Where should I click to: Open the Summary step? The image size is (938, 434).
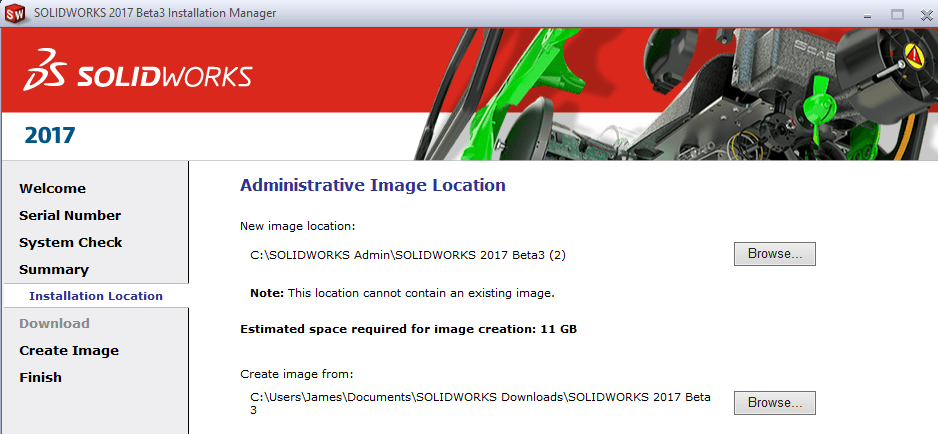[54, 269]
